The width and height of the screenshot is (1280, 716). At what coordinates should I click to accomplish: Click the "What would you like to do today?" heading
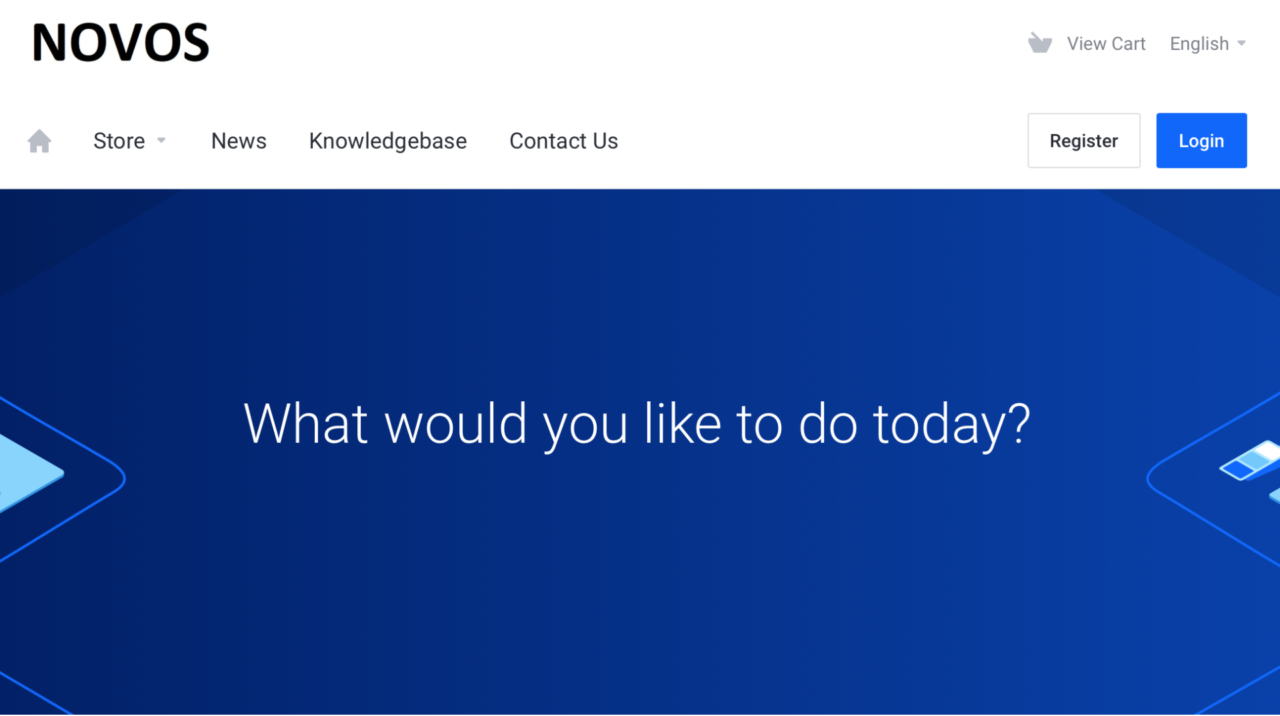[637, 423]
